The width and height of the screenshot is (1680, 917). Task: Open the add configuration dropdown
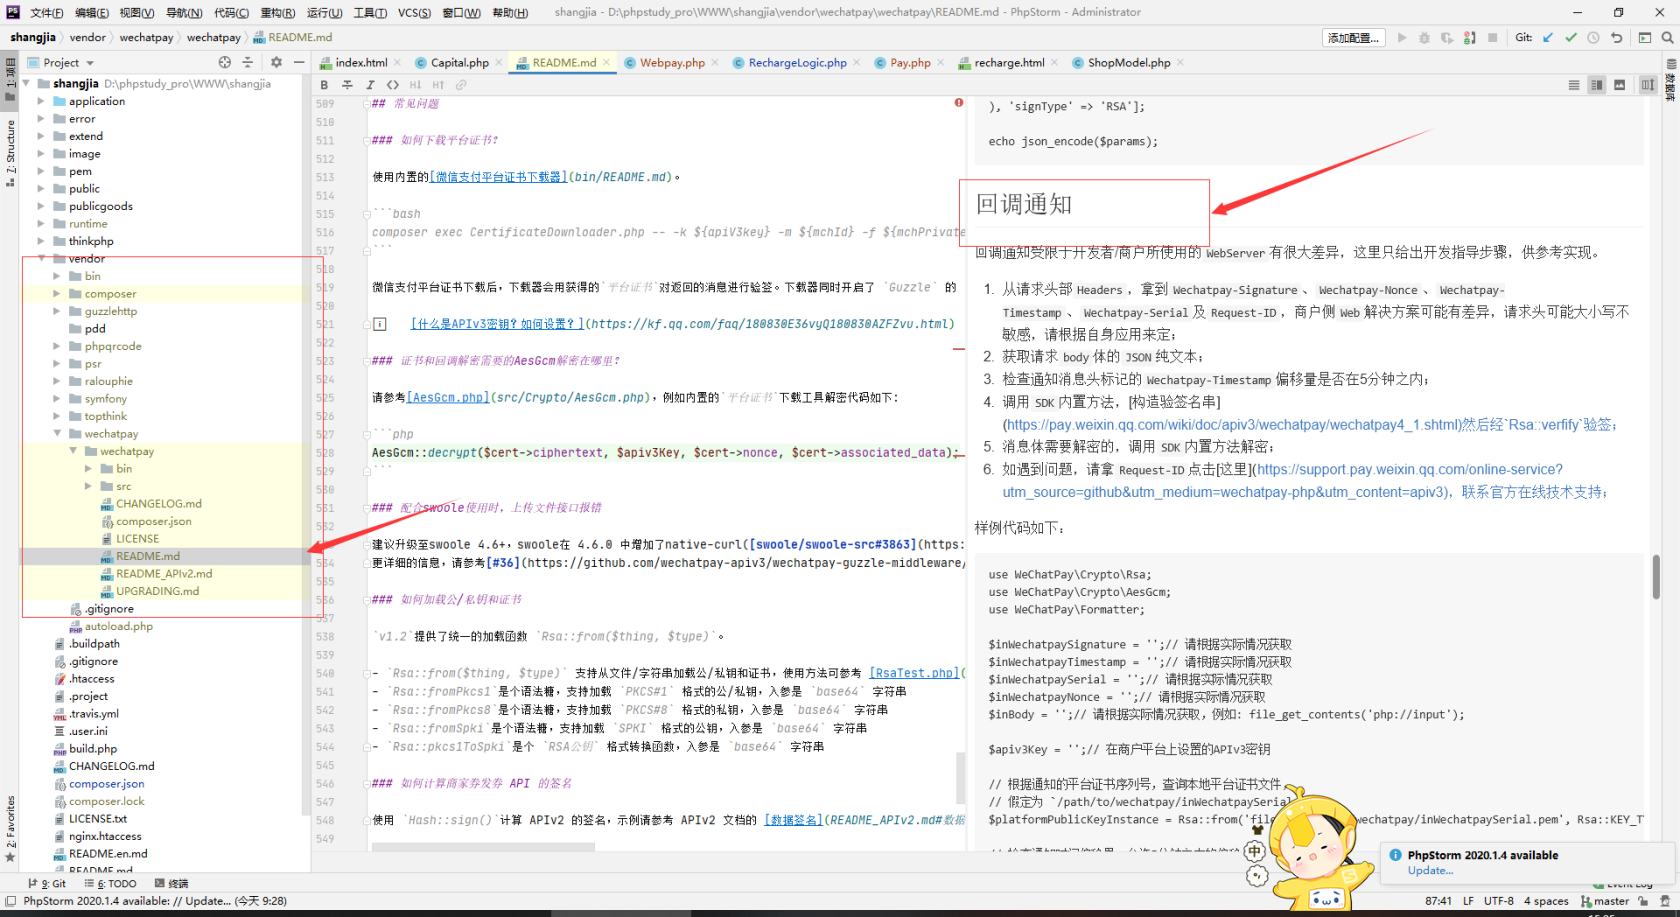[1353, 38]
